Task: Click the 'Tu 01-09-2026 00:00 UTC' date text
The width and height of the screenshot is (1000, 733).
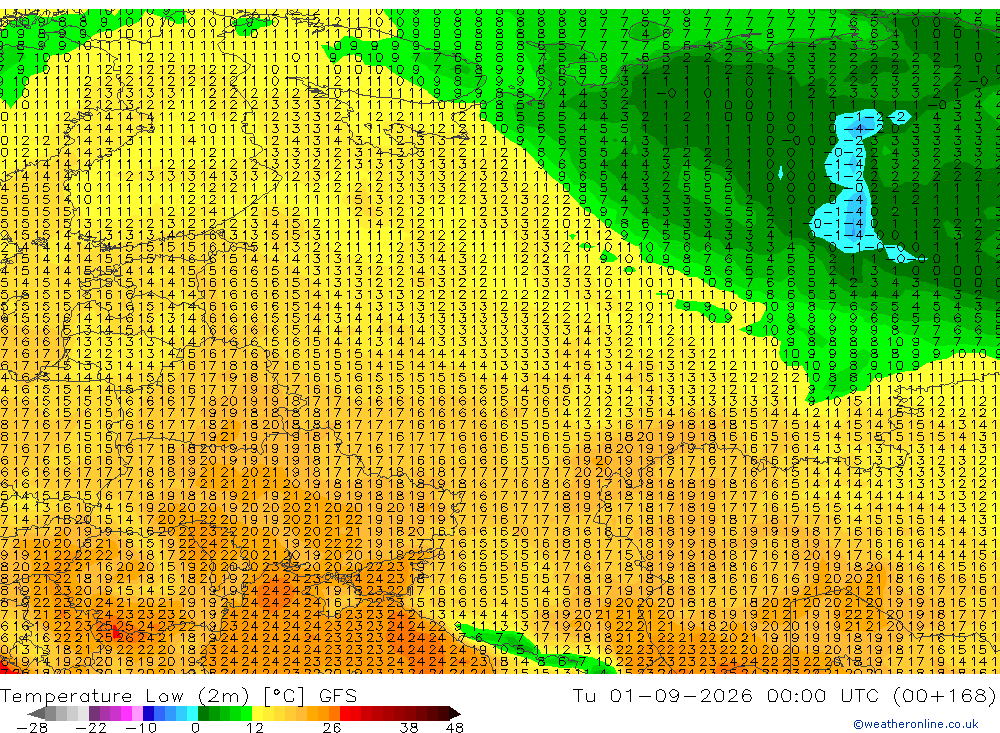Action: coord(728,695)
